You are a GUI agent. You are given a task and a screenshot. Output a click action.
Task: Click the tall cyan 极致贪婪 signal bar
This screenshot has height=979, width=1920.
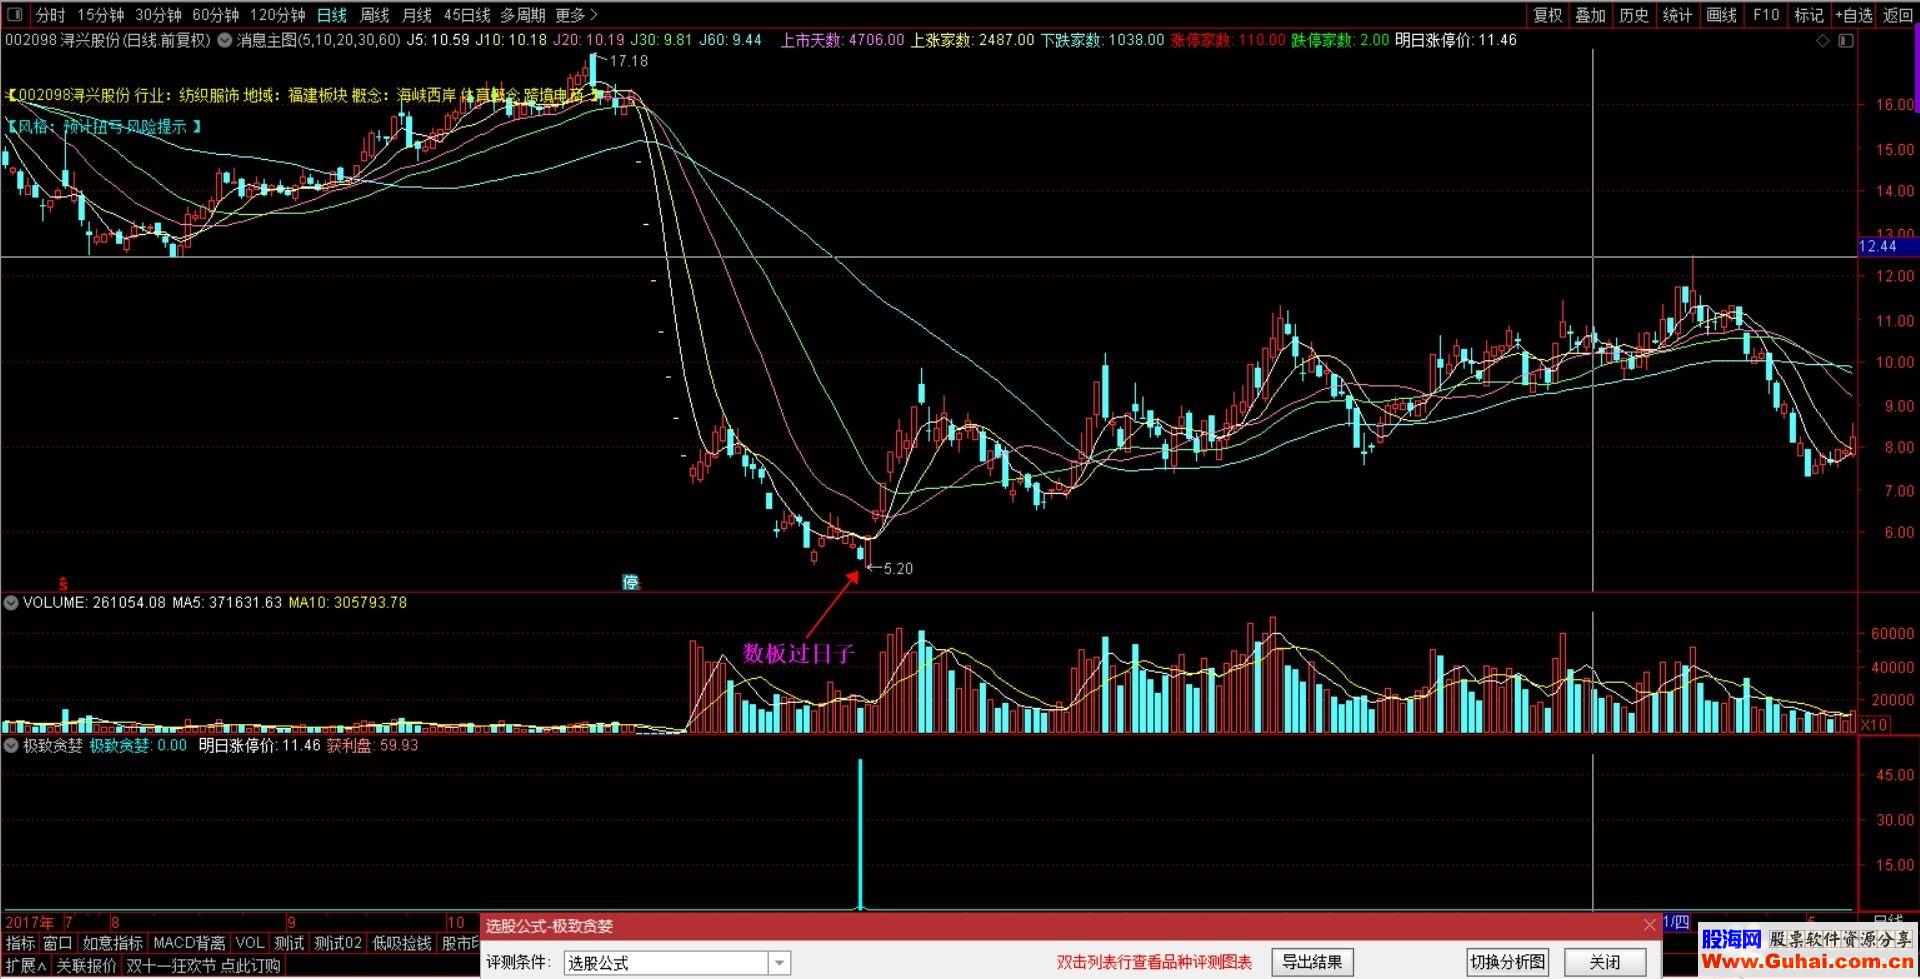click(x=860, y=835)
